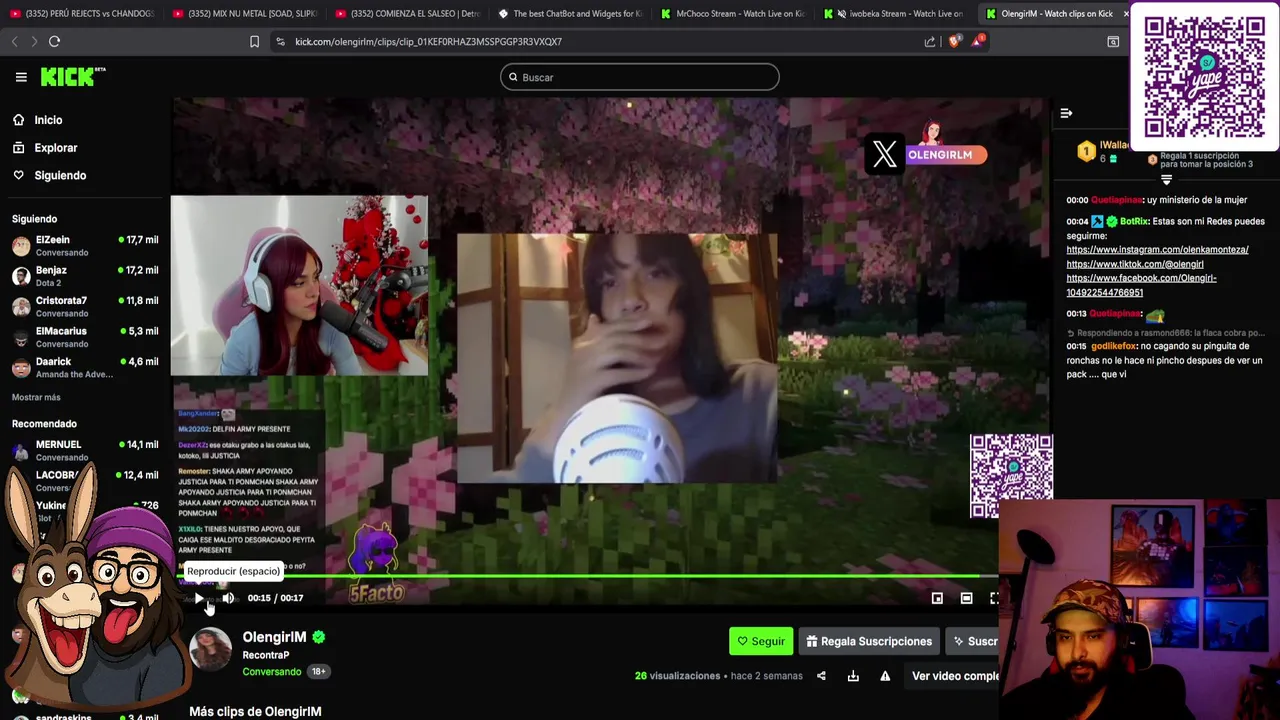This screenshot has height=720, width=1280.
Task: Open the recommended MERNUEL channel
Action: (85, 450)
